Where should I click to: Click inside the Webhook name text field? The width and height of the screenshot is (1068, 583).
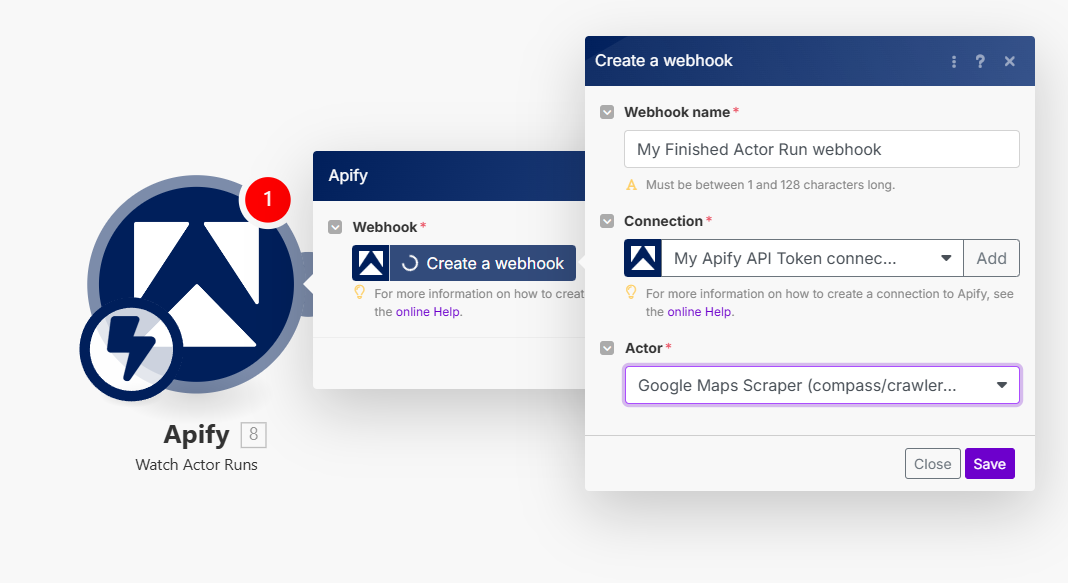click(x=820, y=149)
